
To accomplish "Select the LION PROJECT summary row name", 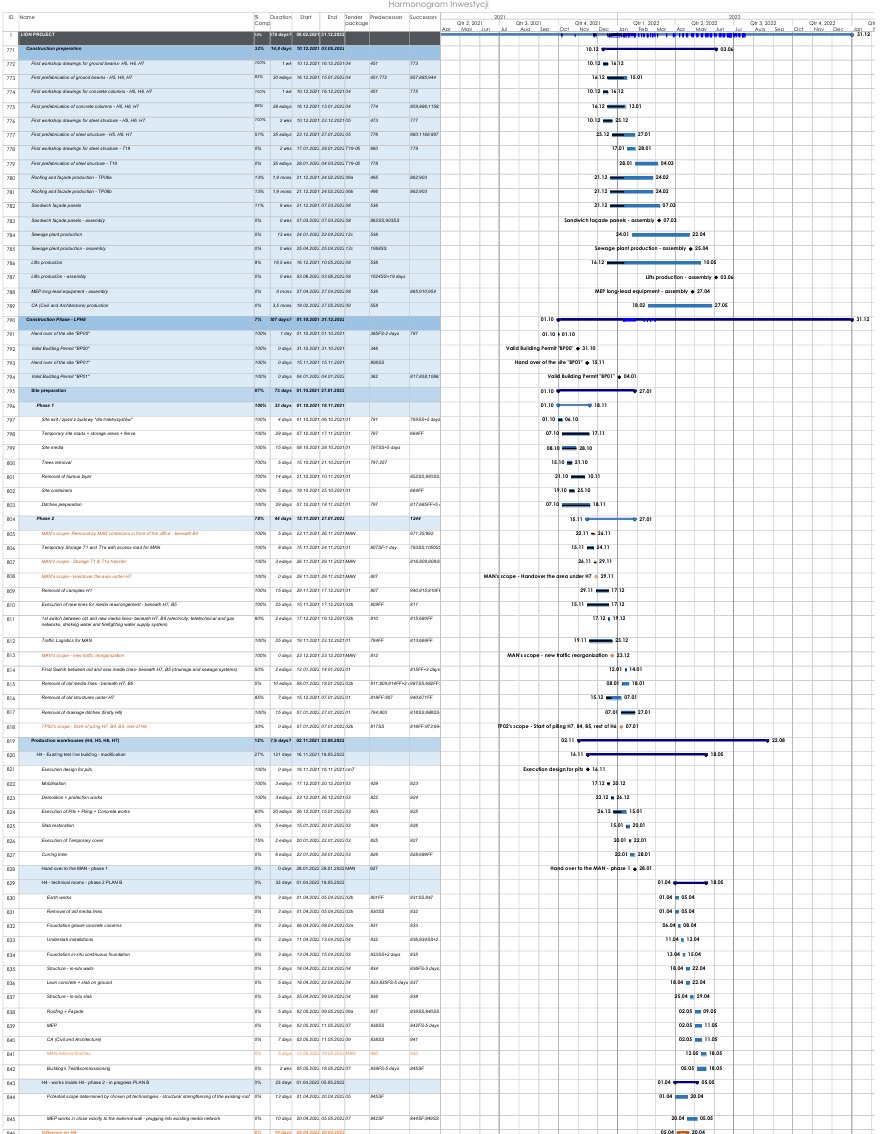I will 38,35.
